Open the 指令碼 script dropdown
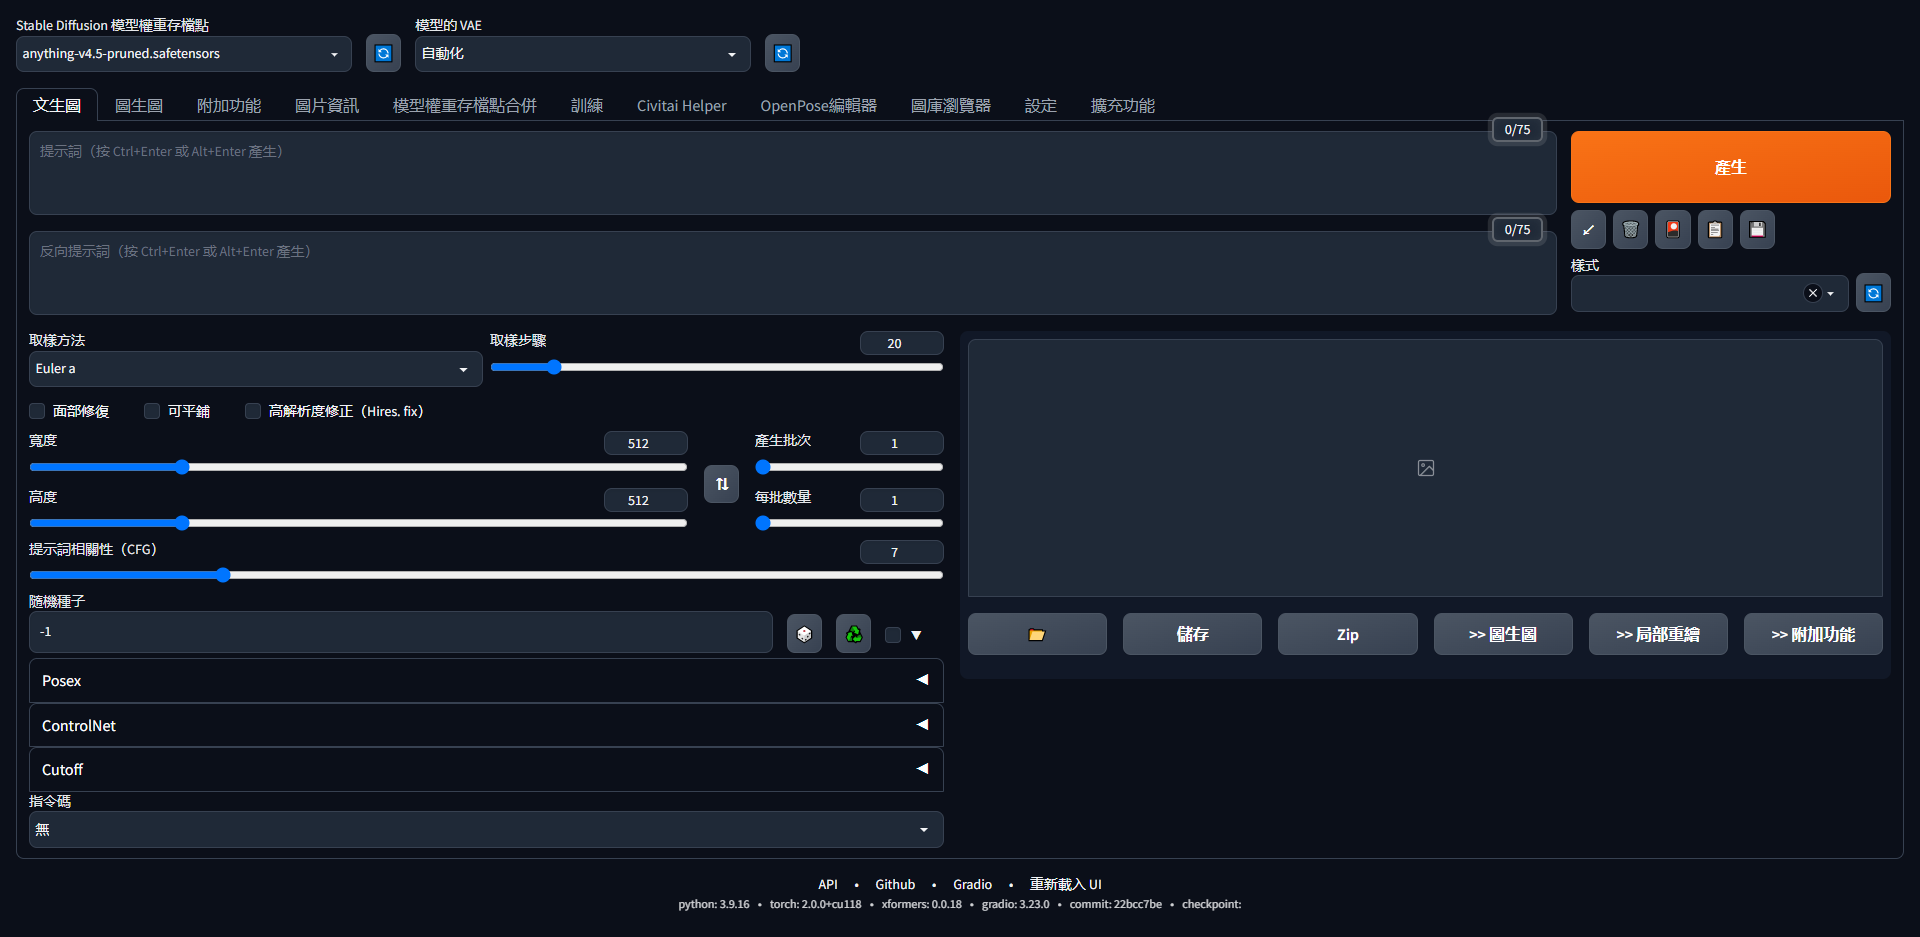The height and width of the screenshot is (937, 1920). coord(486,830)
